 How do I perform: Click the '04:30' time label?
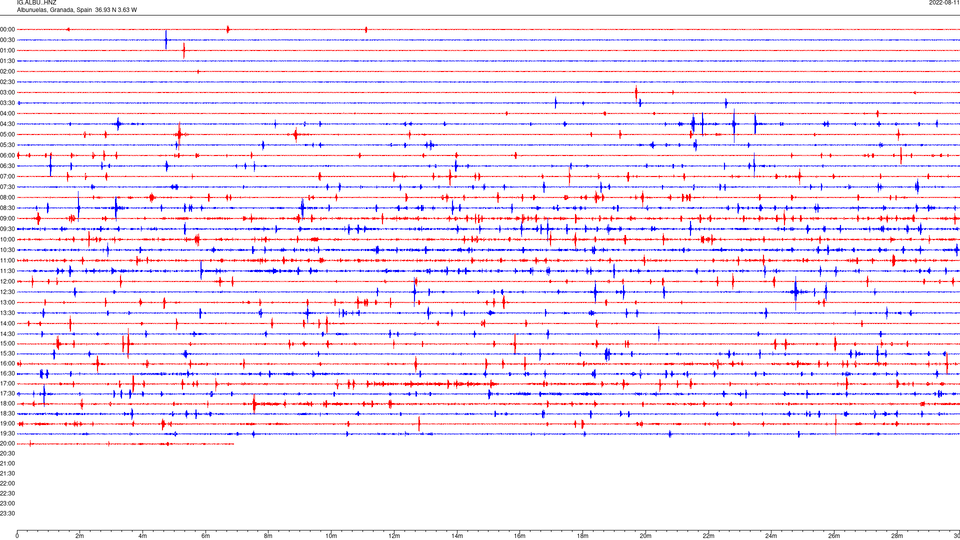coord(8,124)
